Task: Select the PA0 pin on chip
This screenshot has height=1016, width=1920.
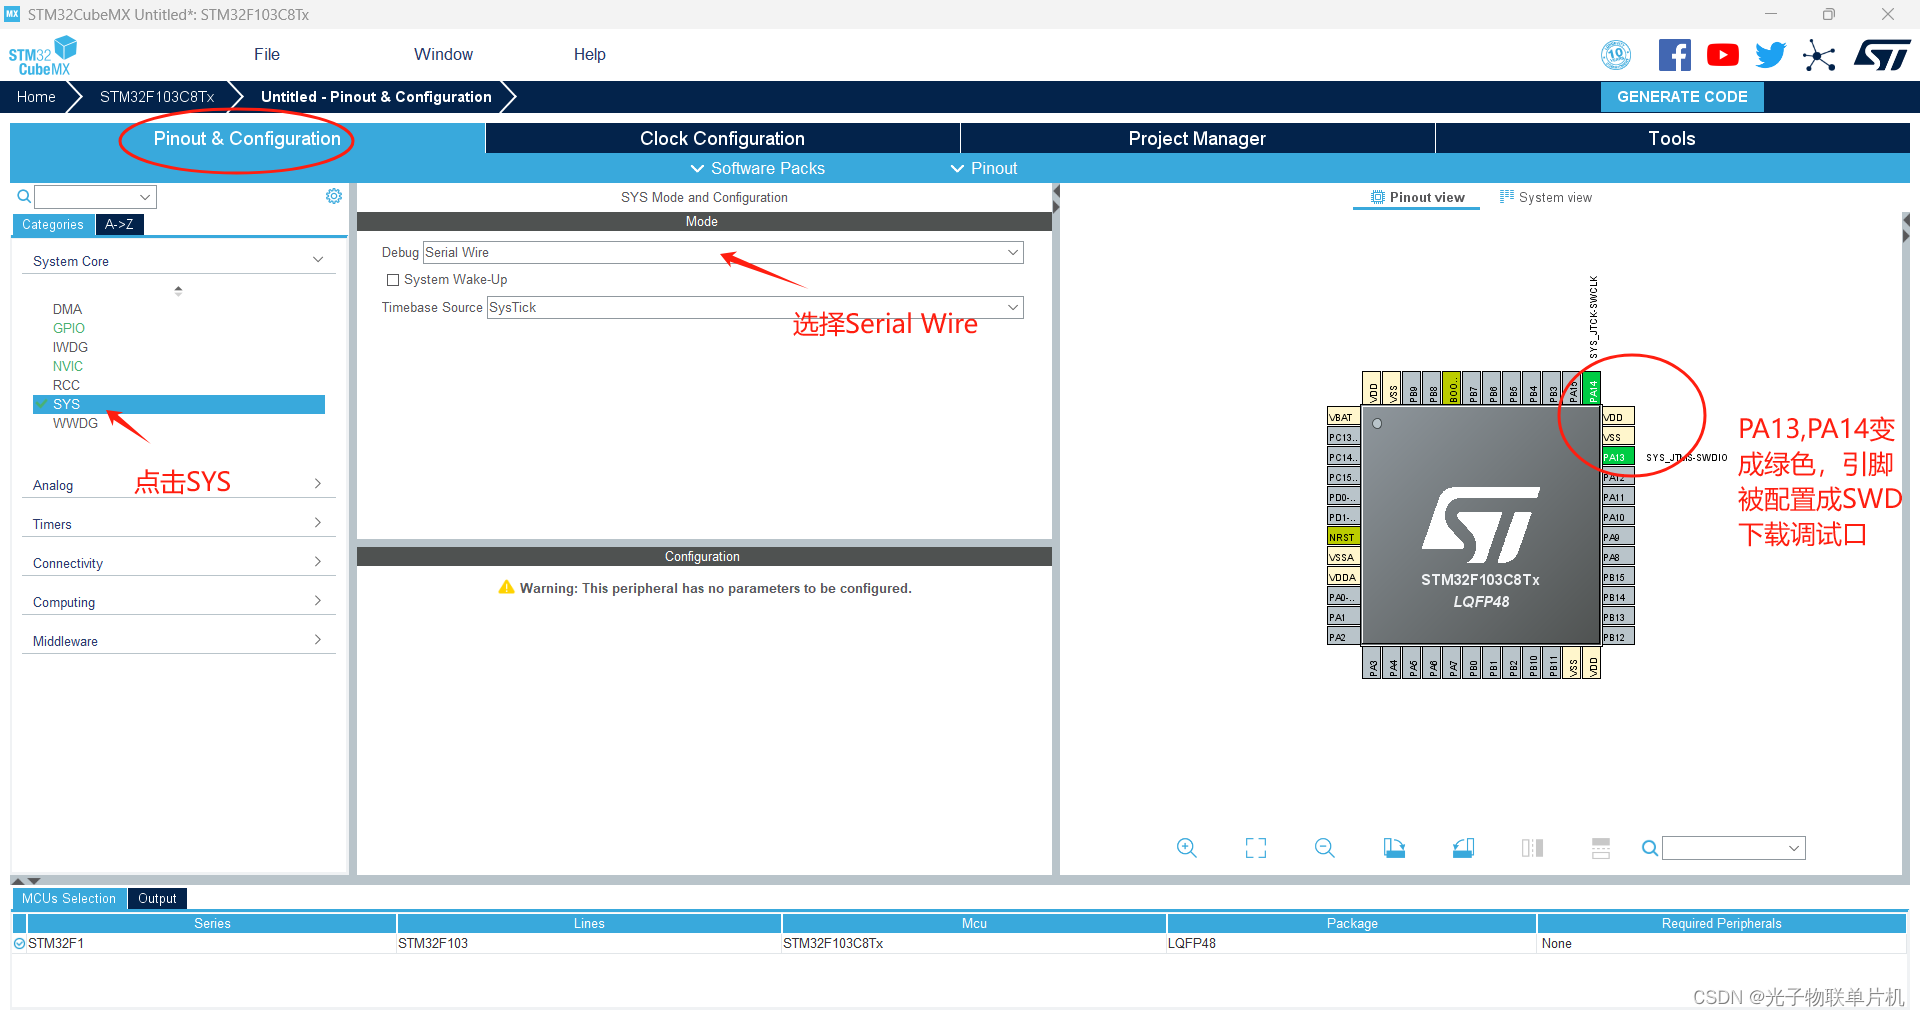Action: [x=1343, y=597]
